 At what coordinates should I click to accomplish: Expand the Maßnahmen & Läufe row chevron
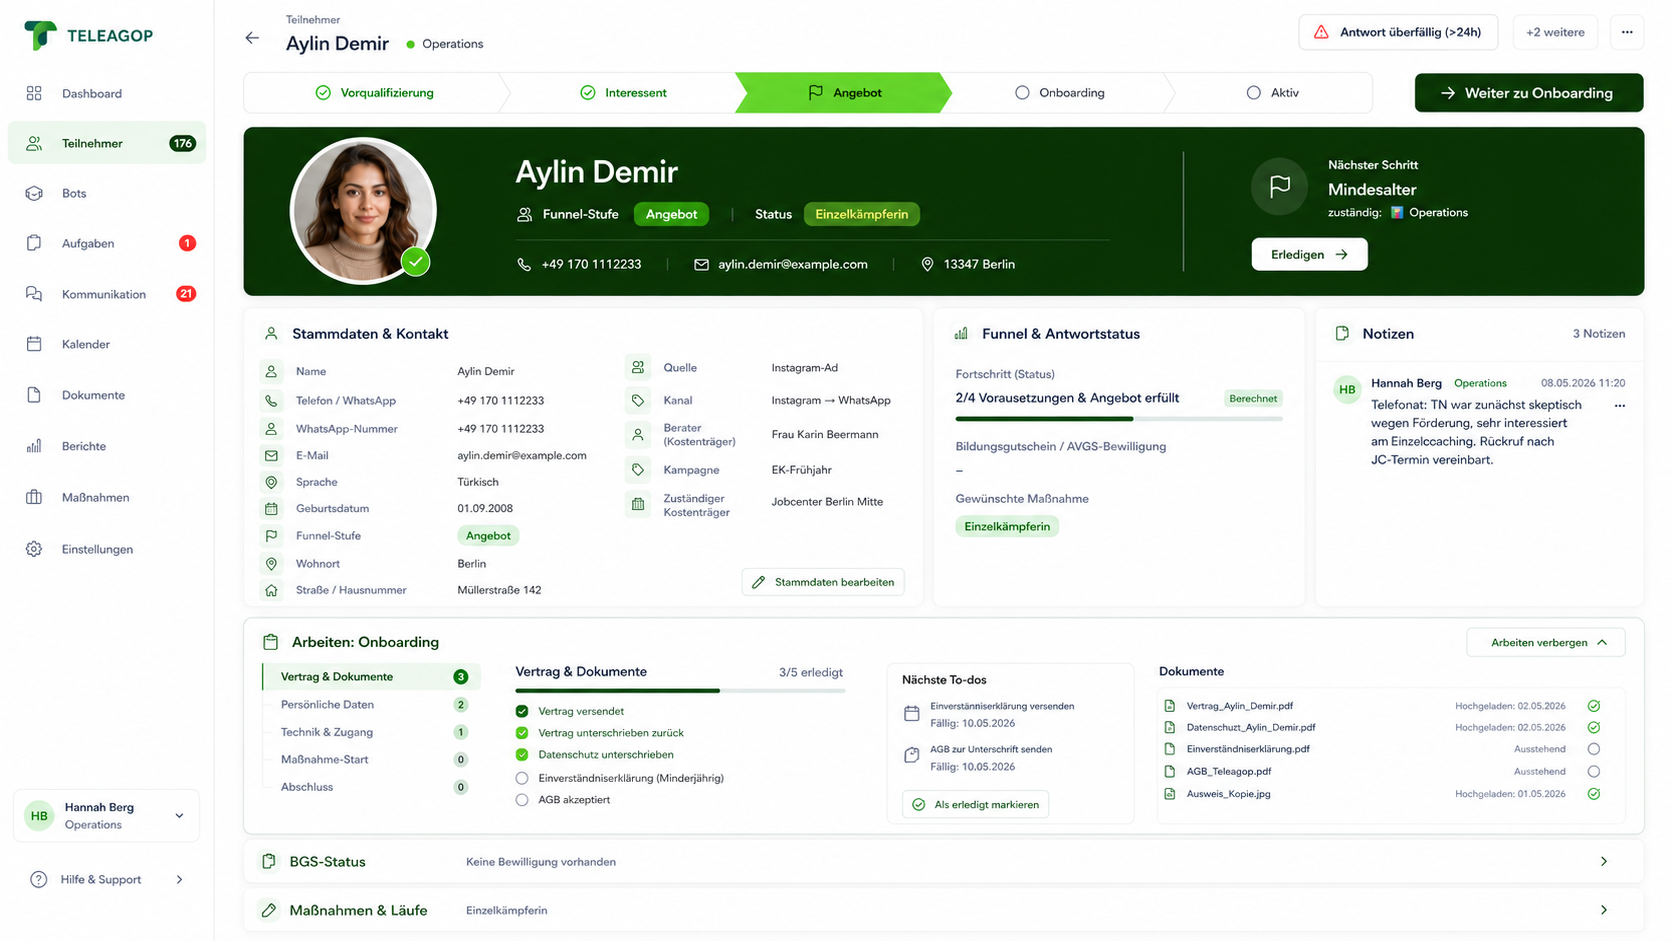coord(1604,910)
